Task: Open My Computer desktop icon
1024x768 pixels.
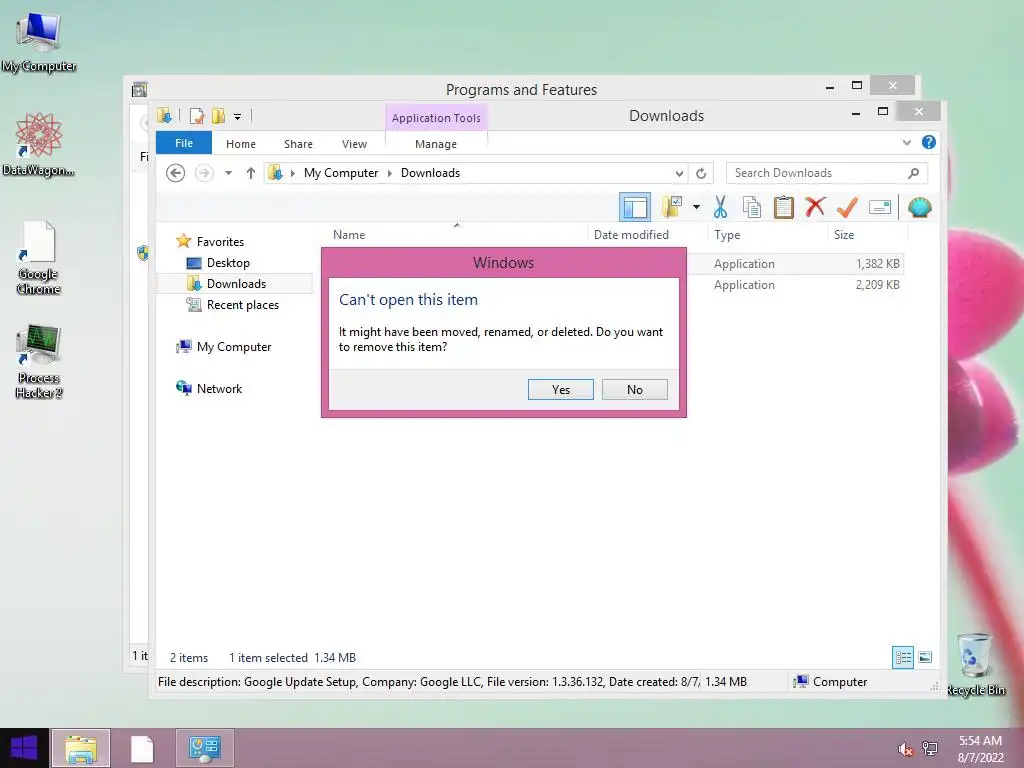Action: pos(39,41)
